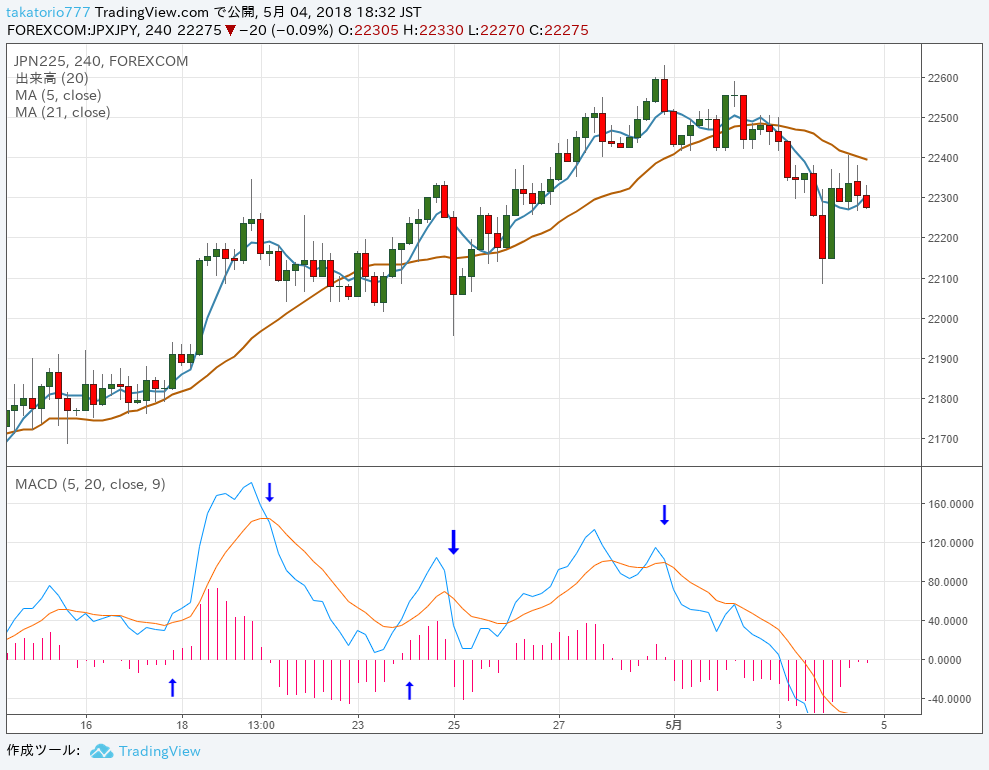The width and height of the screenshot is (989, 770).
Task: Click the 21700 price axis label
Action: [943, 440]
